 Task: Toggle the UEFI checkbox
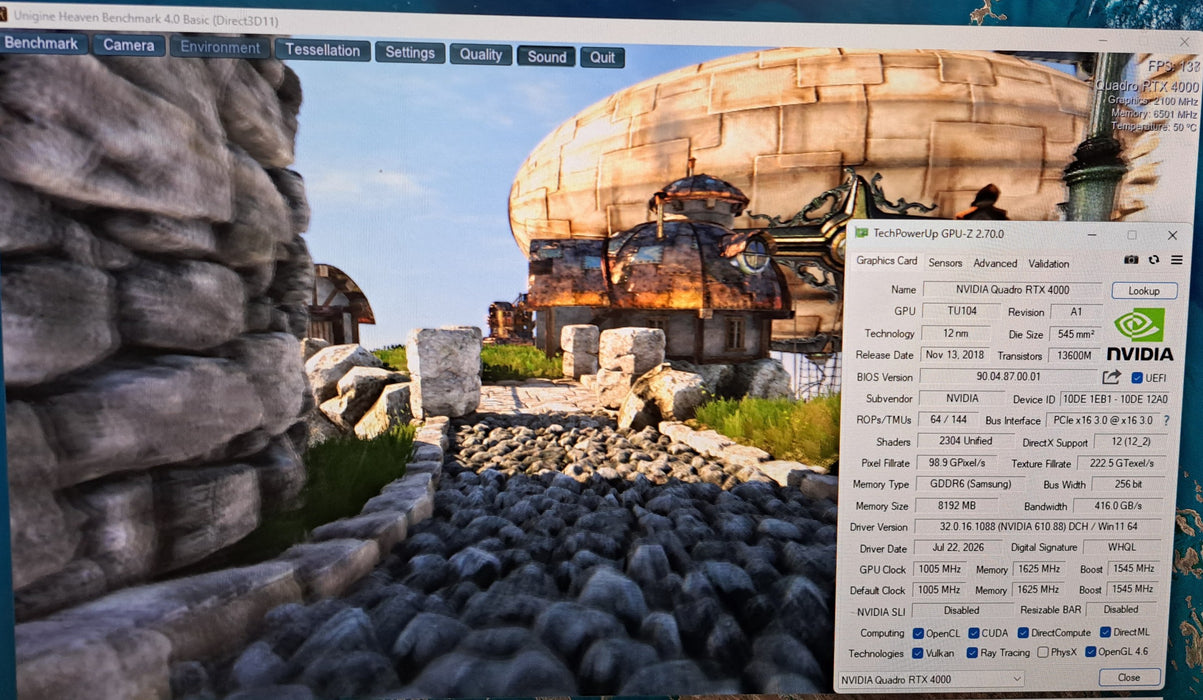pyautogui.click(x=1136, y=378)
